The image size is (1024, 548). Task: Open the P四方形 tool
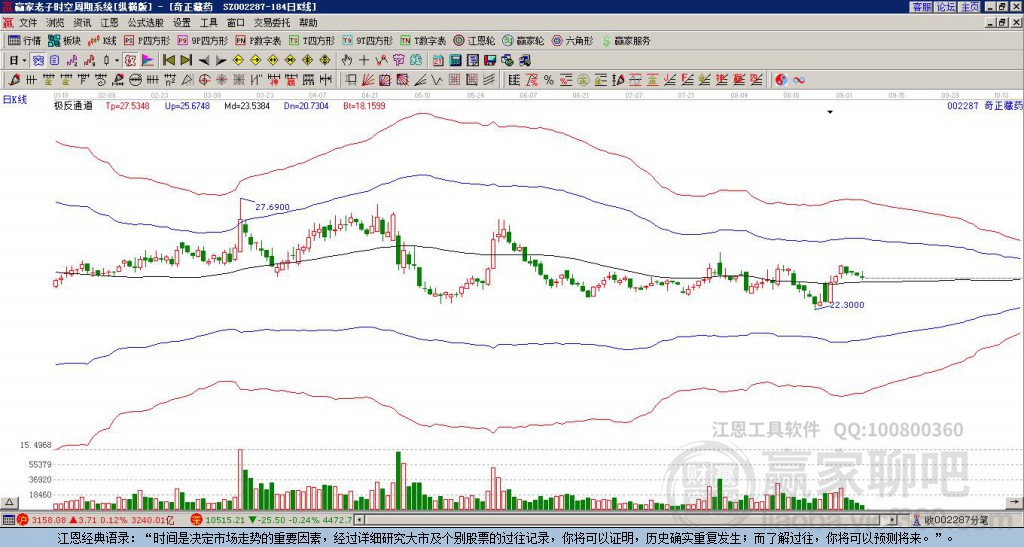pos(147,40)
